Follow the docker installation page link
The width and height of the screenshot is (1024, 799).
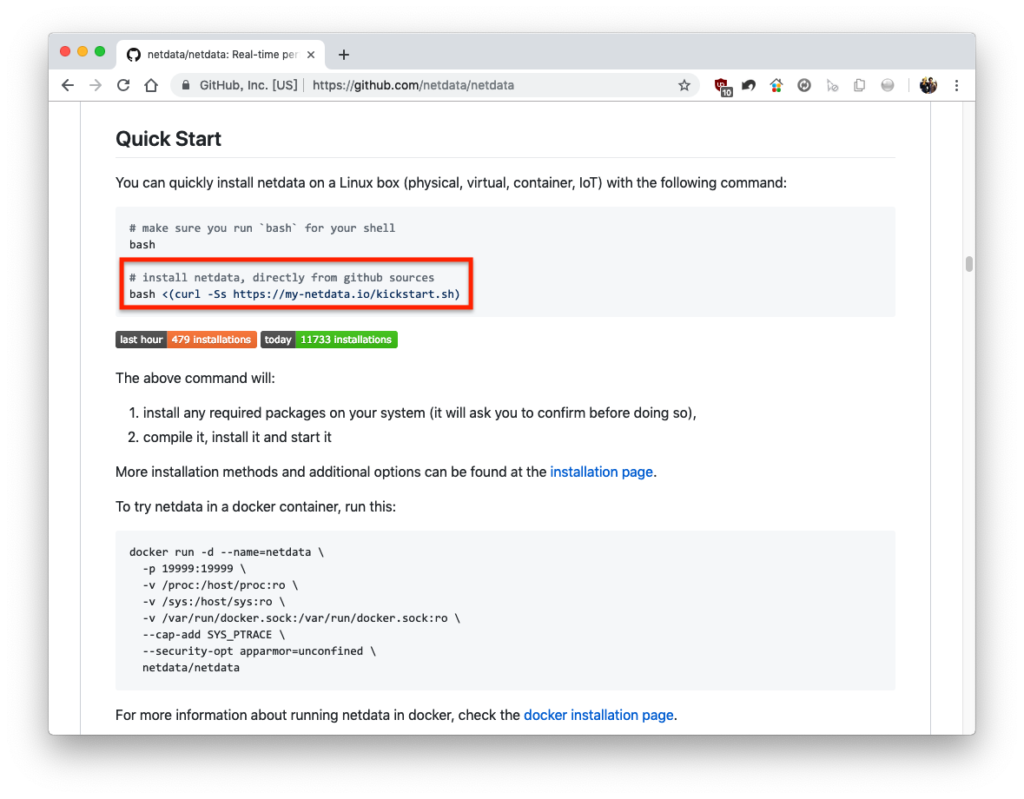coord(598,715)
